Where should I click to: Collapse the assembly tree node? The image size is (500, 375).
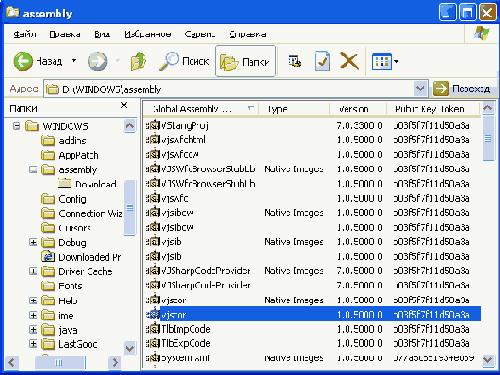pos(33,170)
